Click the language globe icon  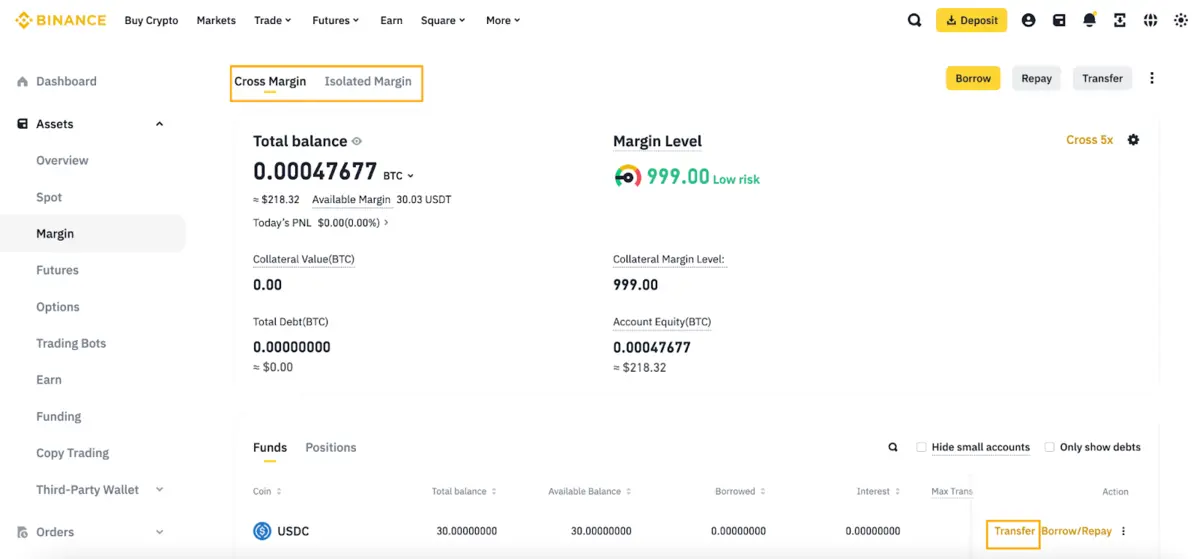(x=1150, y=20)
